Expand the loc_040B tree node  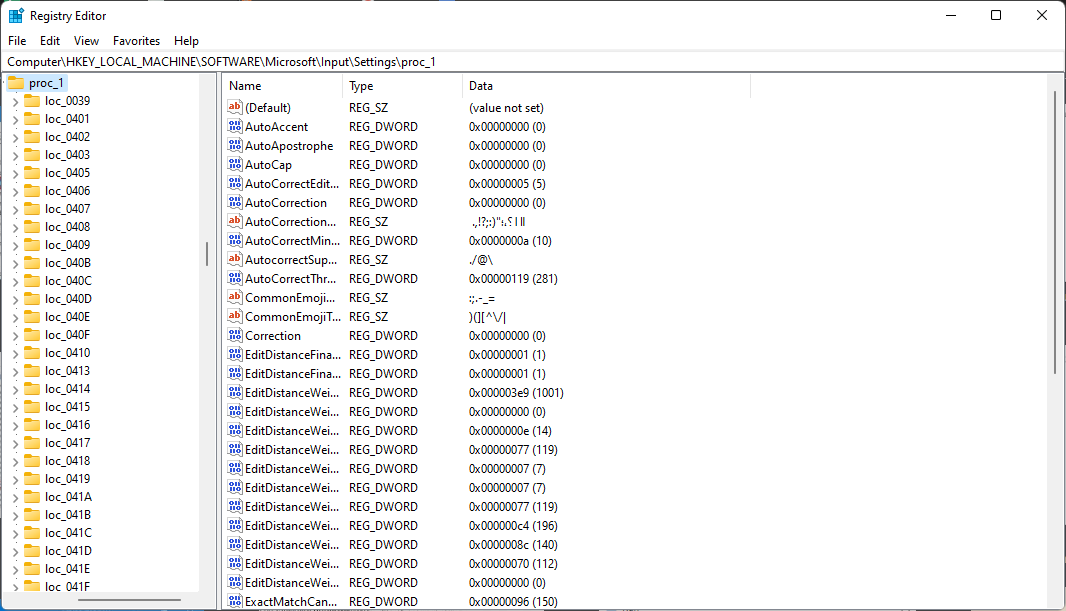point(15,264)
